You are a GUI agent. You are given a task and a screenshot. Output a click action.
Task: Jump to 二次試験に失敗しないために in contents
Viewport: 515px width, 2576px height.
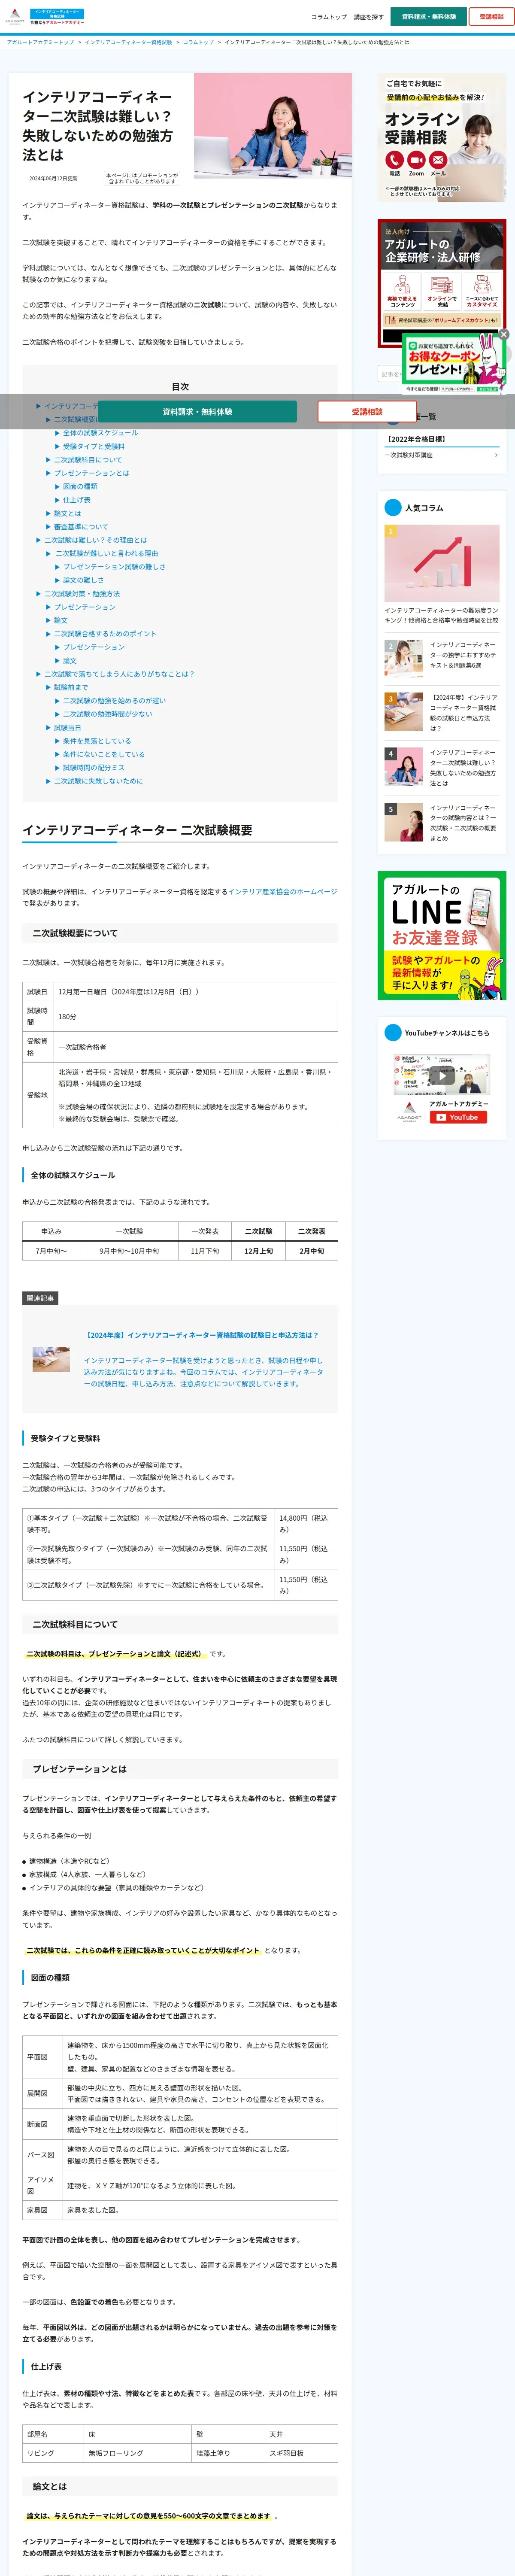coord(98,781)
